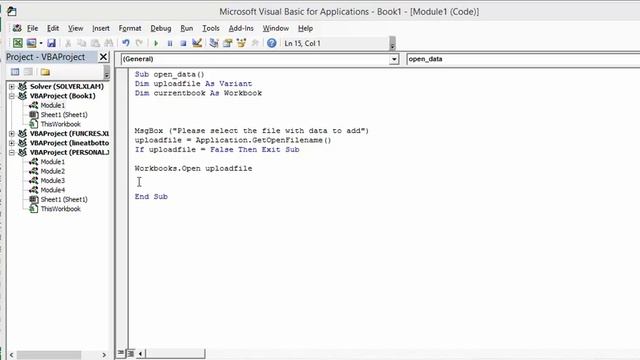Click the blue Help question mark icon
640x360 pixels.
click(x=271, y=43)
